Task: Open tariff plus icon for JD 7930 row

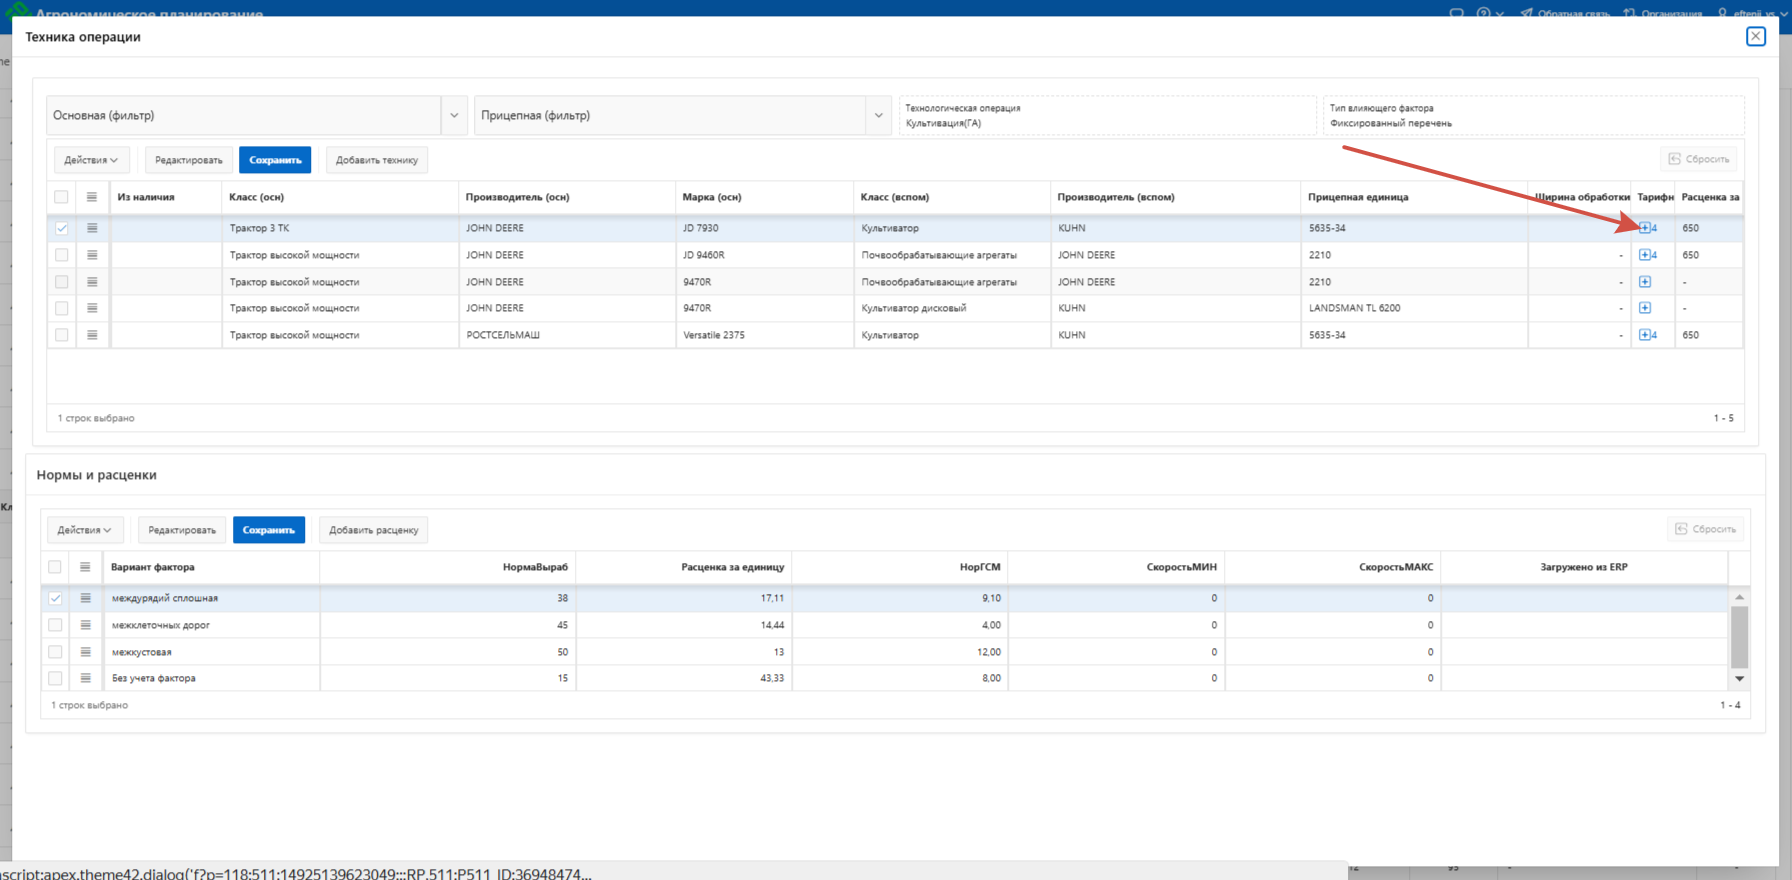Action: coord(1645,228)
